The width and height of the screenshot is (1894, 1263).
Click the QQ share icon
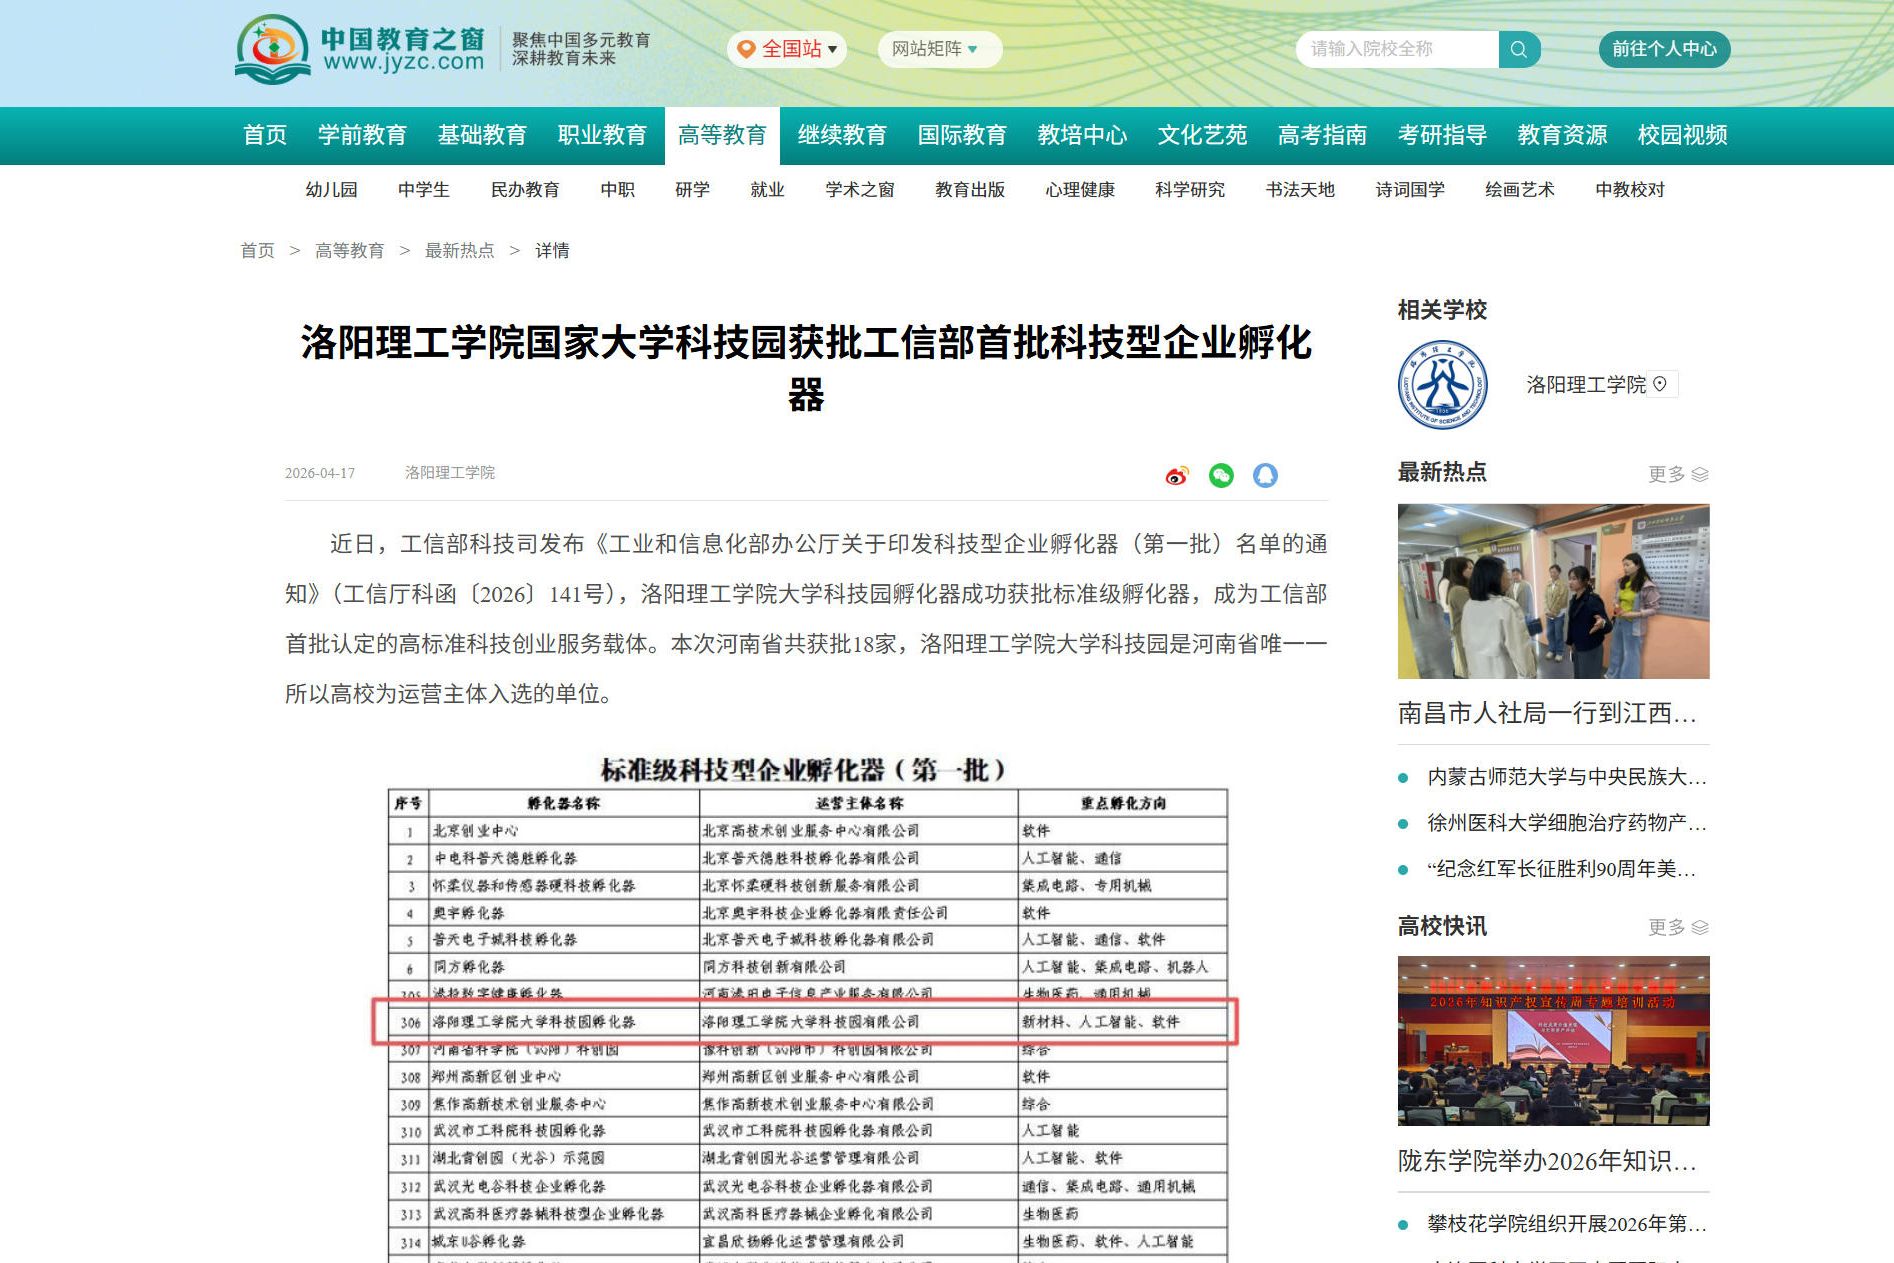click(1265, 476)
